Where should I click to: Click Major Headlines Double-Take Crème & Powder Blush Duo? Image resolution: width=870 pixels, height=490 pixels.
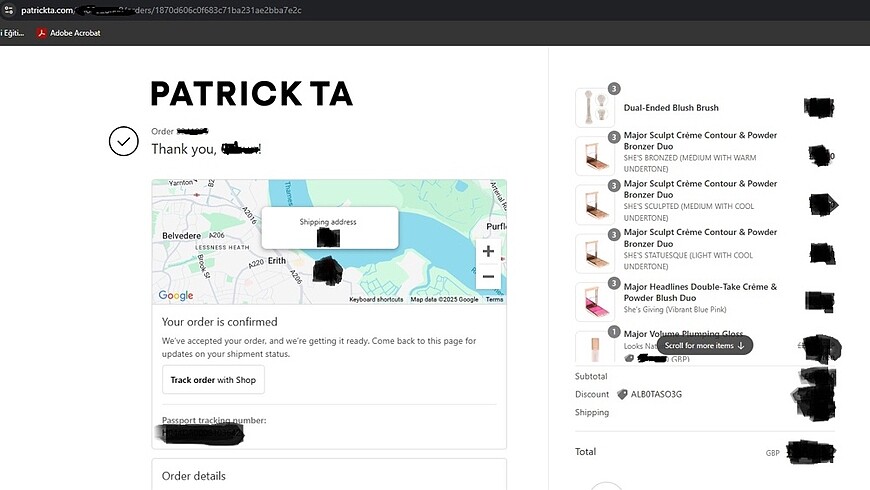pyautogui.click(x=700, y=292)
